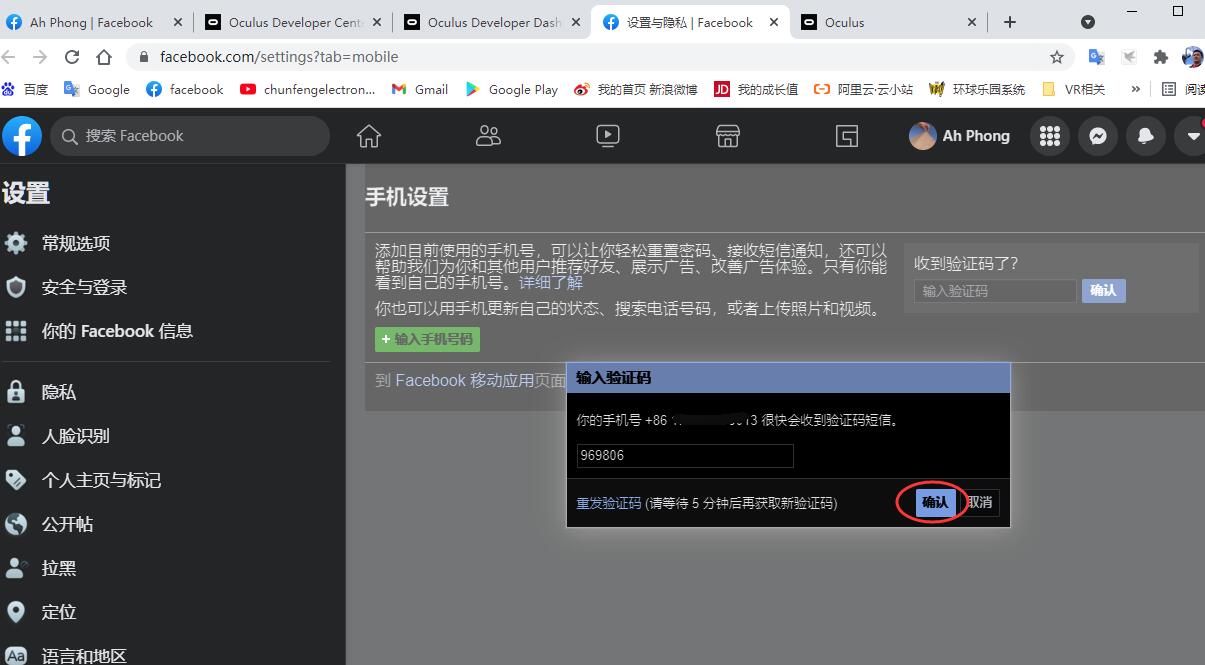
Task: Open the chunfengelectron YouTube bookmark
Action: (x=308, y=89)
